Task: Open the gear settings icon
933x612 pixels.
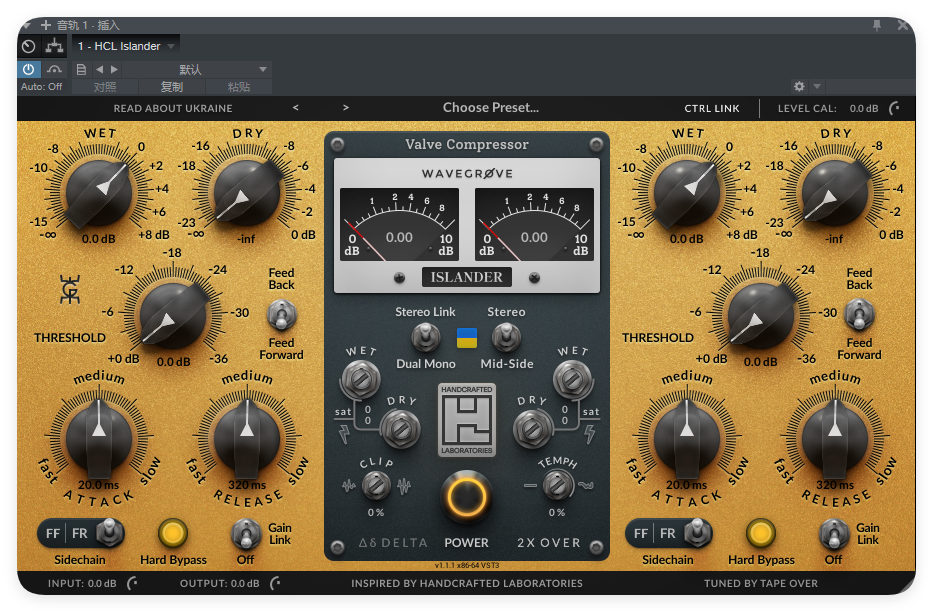Action: click(x=799, y=86)
